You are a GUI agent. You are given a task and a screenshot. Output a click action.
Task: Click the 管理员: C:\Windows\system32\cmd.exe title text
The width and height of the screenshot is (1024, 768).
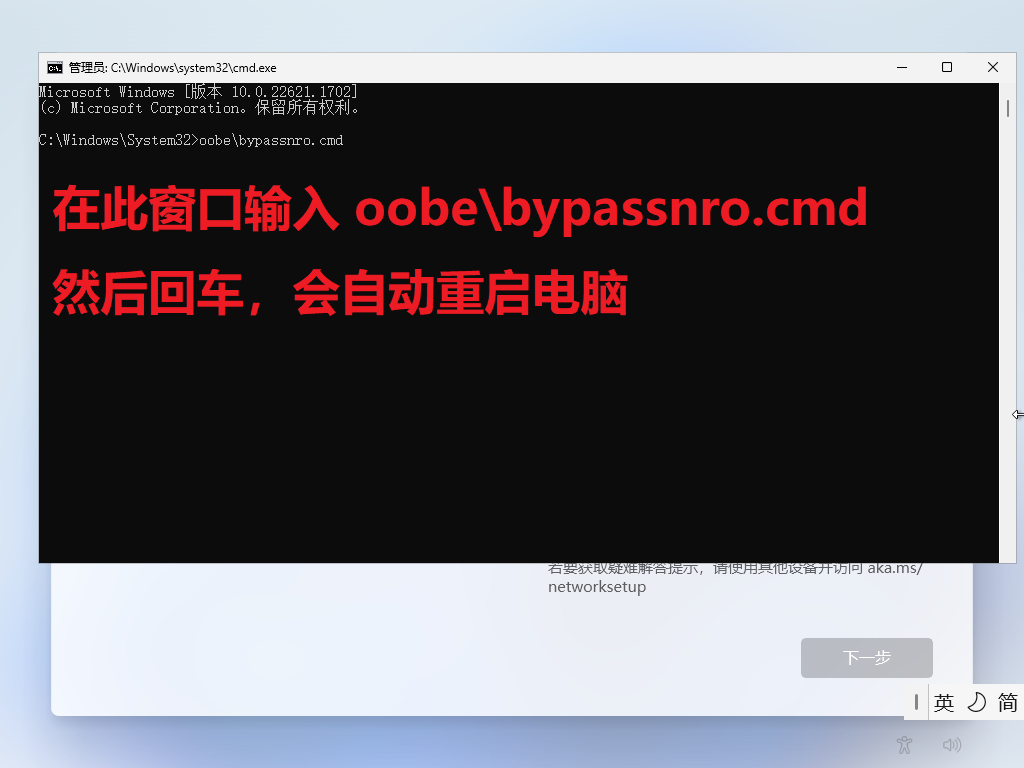click(x=172, y=68)
